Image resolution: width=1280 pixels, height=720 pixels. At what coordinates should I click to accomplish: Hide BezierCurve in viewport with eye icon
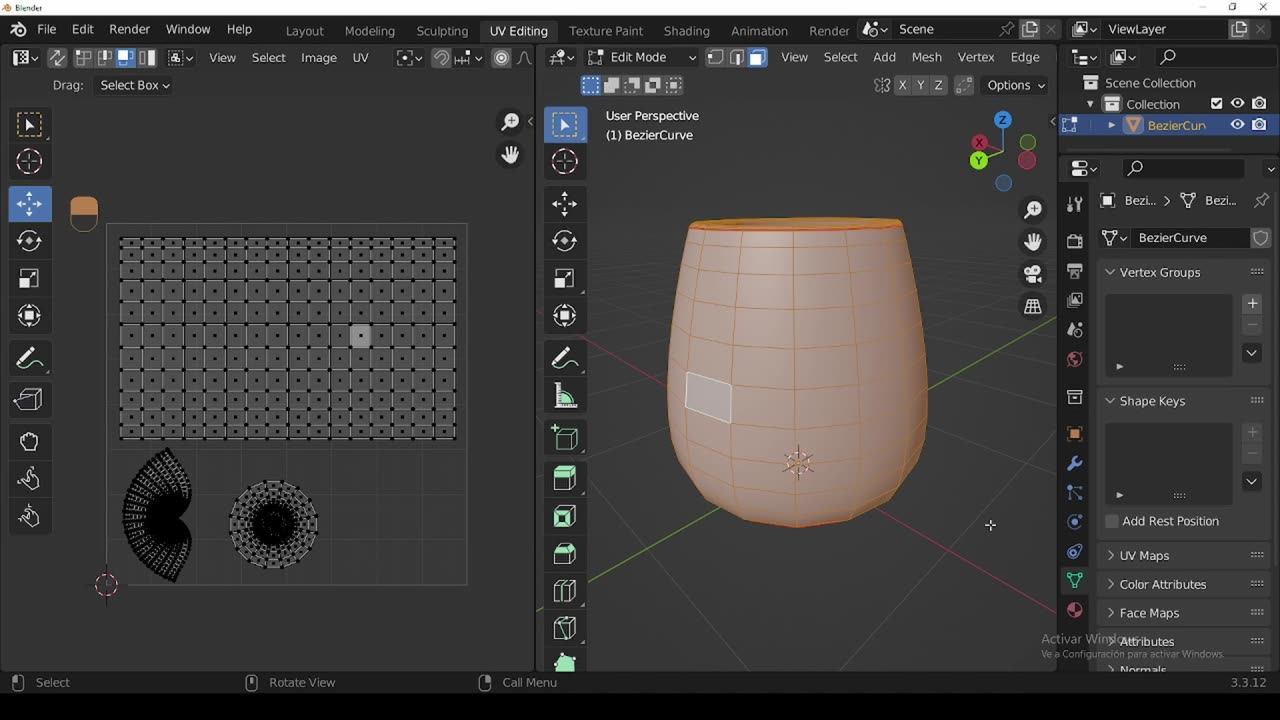pos(1238,125)
